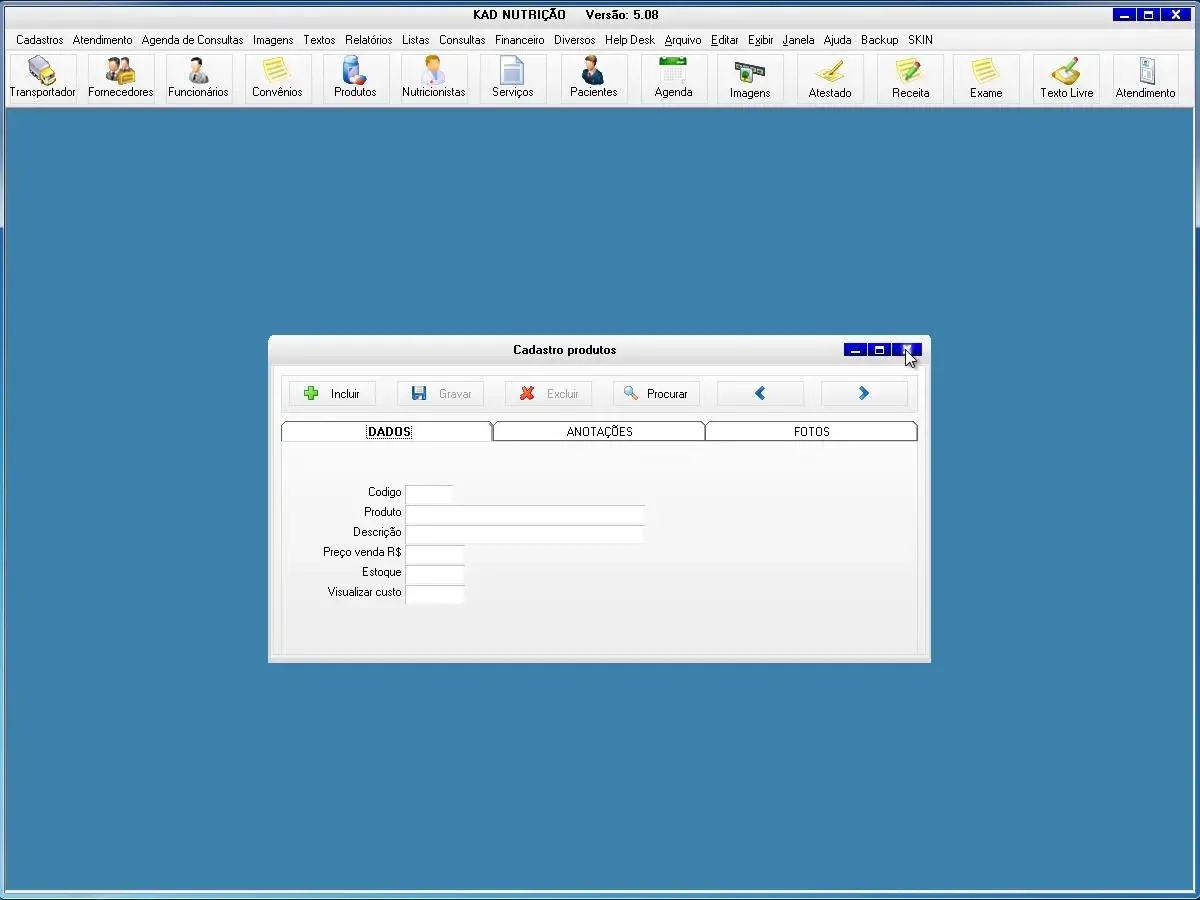Open the Atendimento toolbar icon
The width and height of the screenshot is (1200, 900).
1145,78
